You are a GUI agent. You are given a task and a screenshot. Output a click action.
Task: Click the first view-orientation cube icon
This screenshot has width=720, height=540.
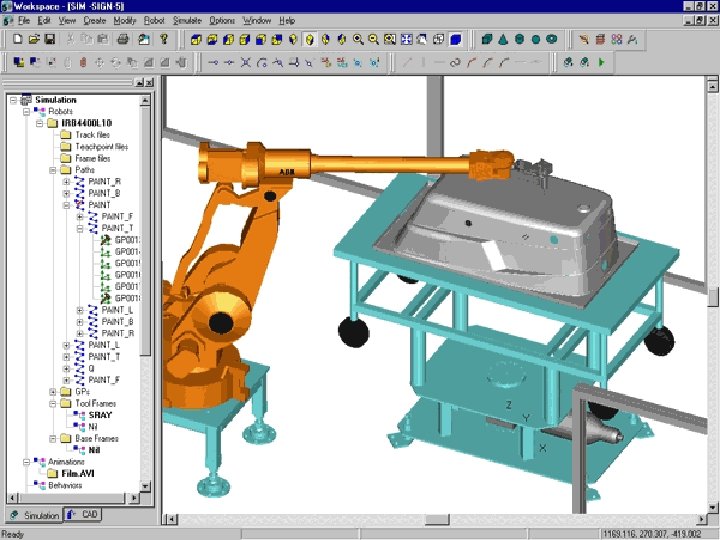coord(196,40)
